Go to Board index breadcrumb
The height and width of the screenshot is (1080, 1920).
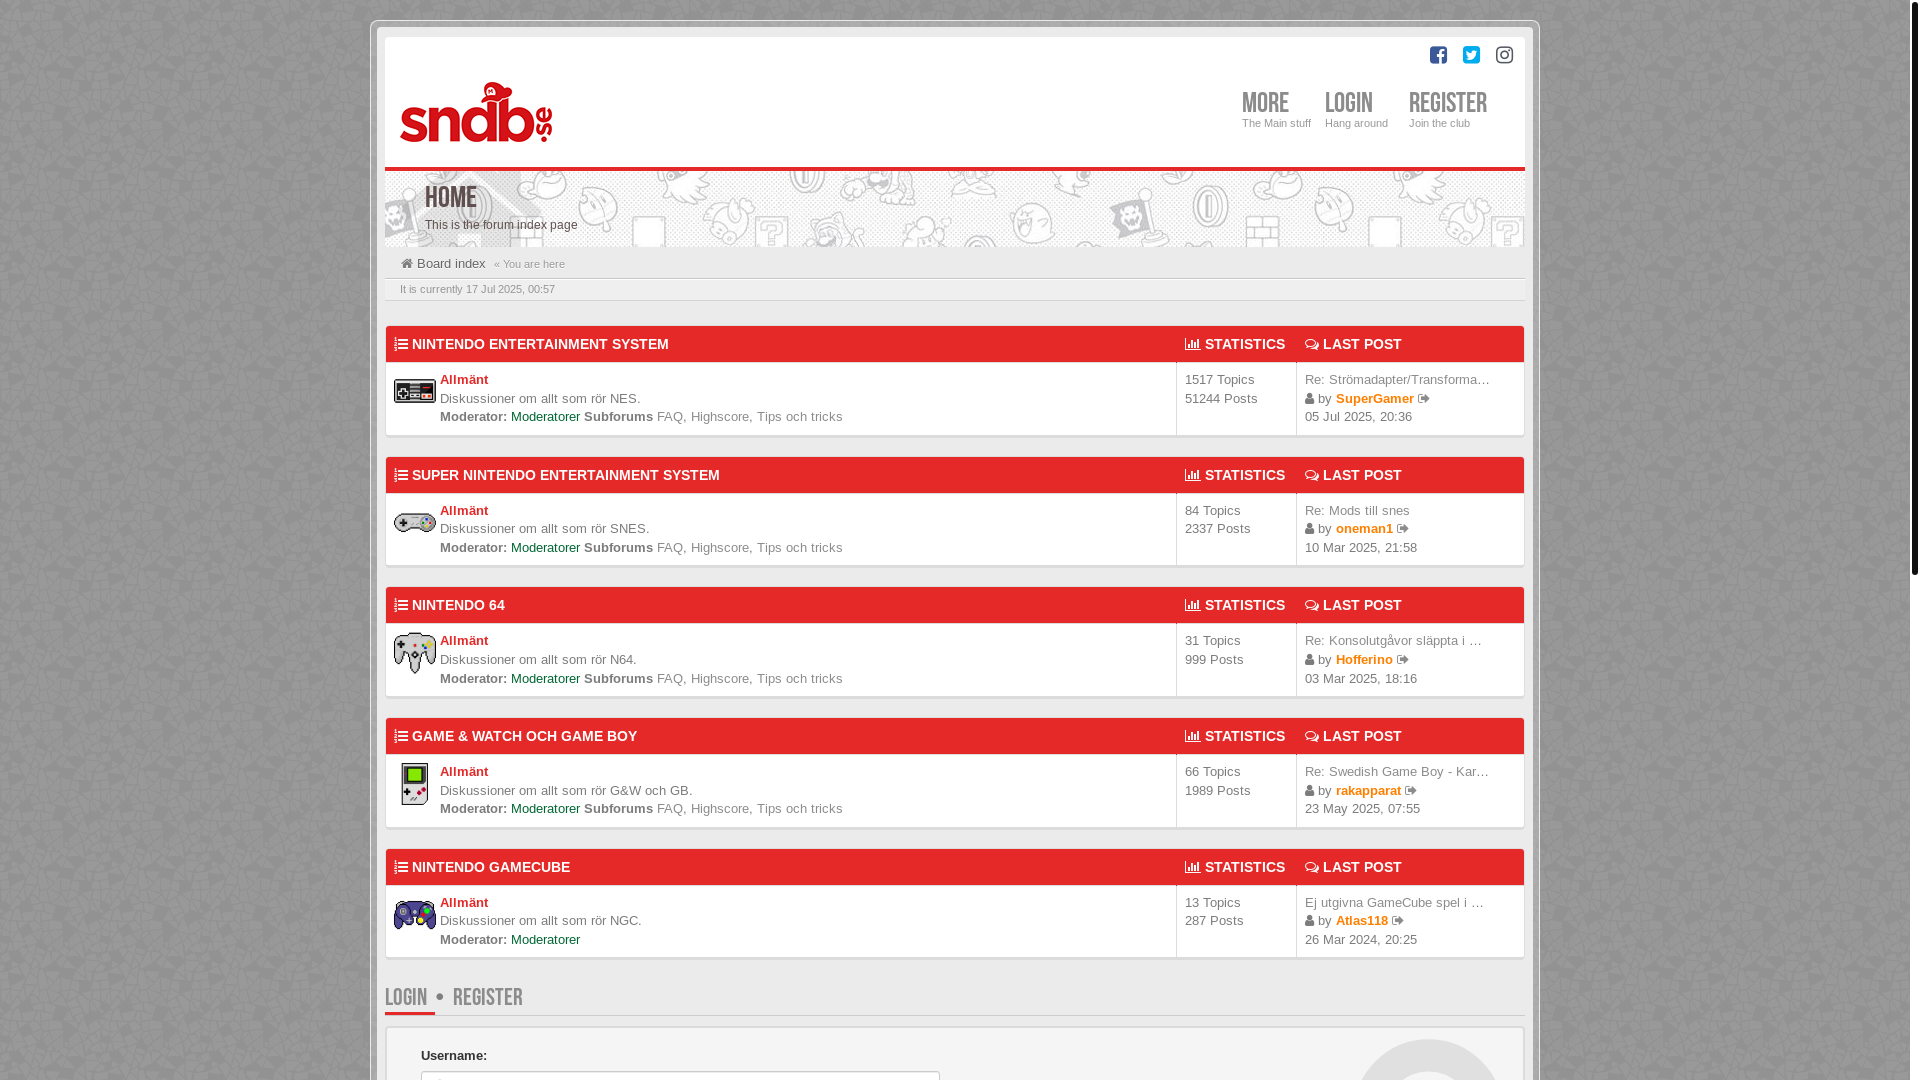[451, 264]
